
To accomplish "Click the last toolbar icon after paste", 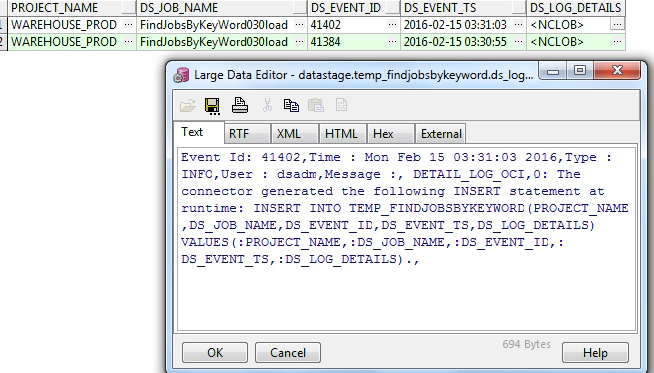I will point(341,105).
